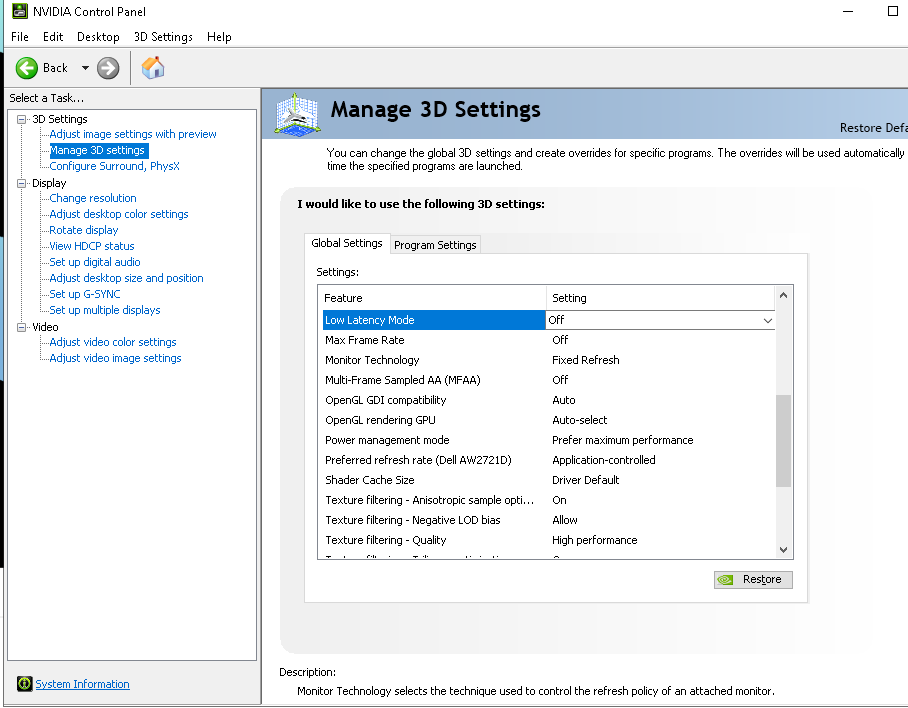The height and width of the screenshot is (708, 908).
Task: Open the 3D Settings menu
Action: click(163, 36)
